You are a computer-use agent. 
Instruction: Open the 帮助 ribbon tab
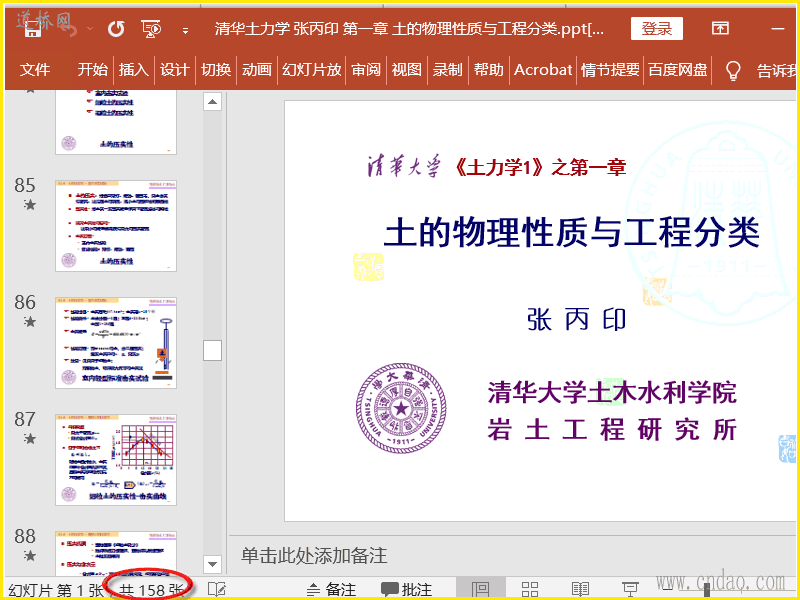488,70
